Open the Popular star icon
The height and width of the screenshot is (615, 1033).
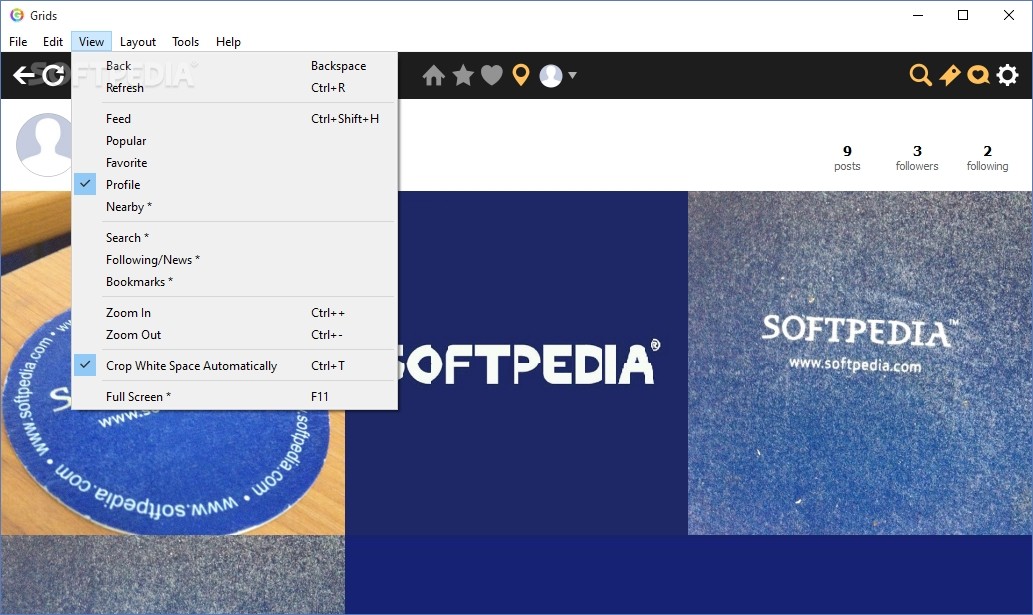(x=463, y=75)
